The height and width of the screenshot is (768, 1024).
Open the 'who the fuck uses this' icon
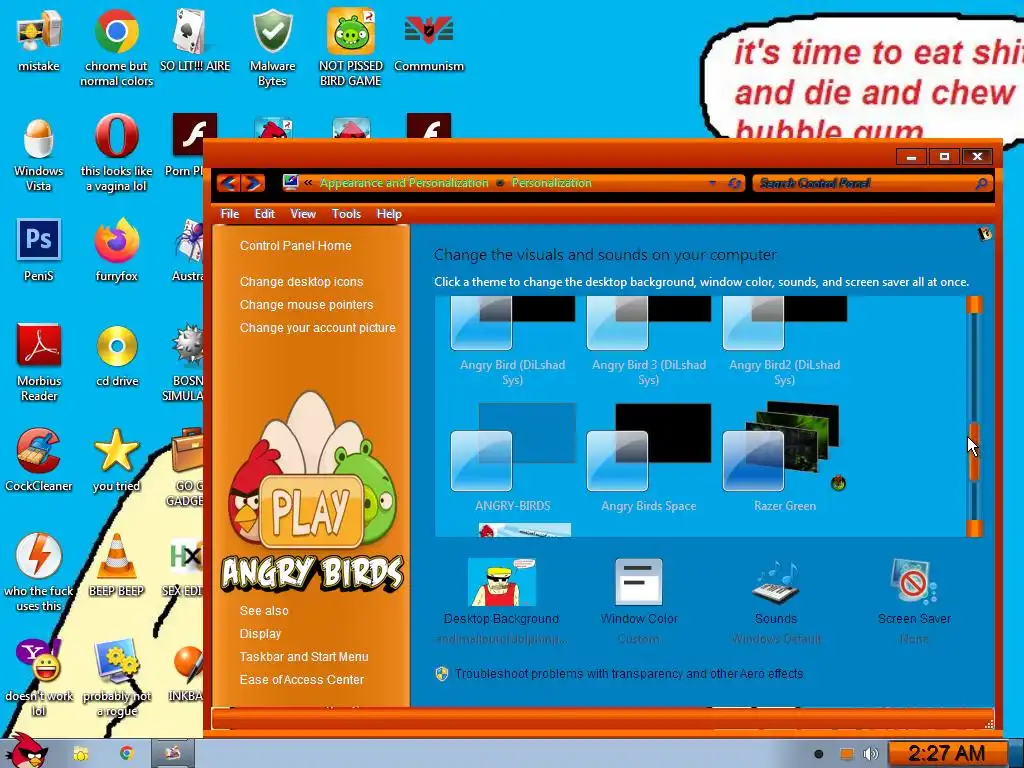[x=39, y=573]
